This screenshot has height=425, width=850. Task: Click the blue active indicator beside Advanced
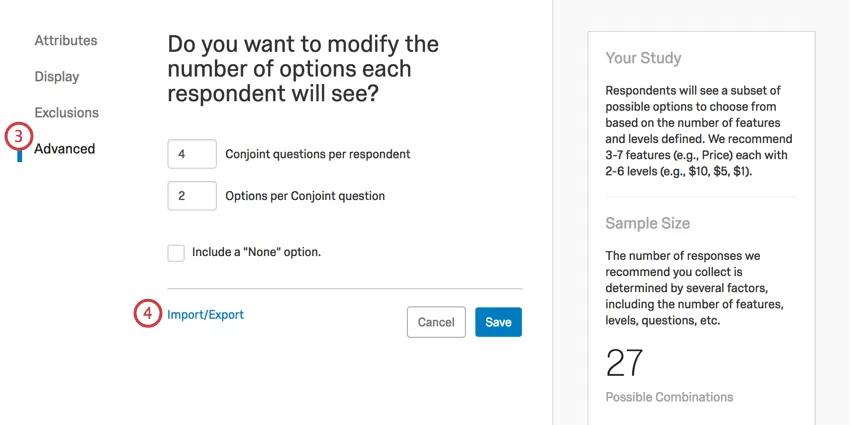(x=20, y=154)
